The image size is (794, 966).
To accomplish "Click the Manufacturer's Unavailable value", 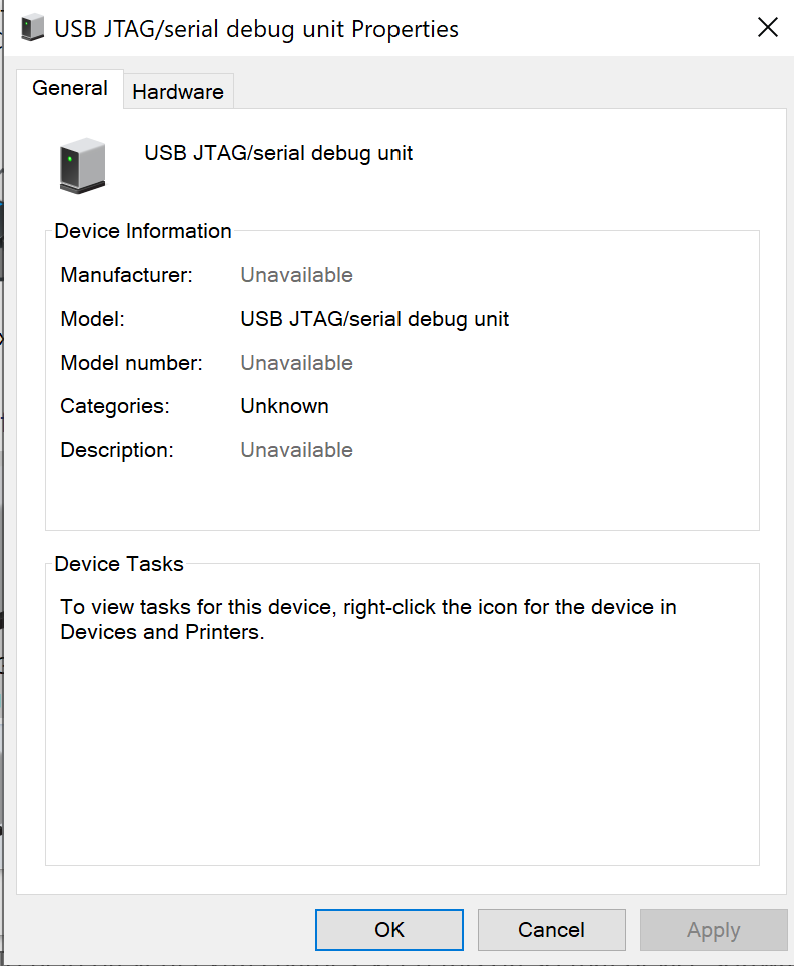I will pos(296,275).
